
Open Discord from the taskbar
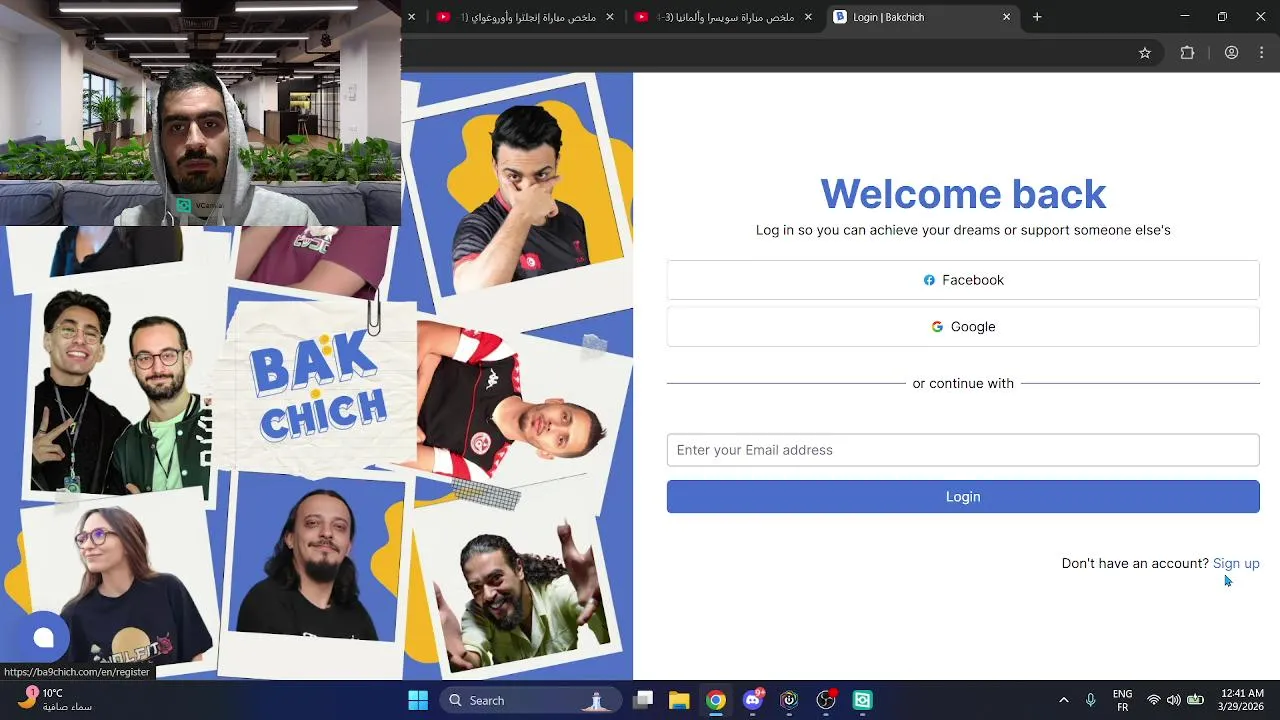[x=753, y=700]
